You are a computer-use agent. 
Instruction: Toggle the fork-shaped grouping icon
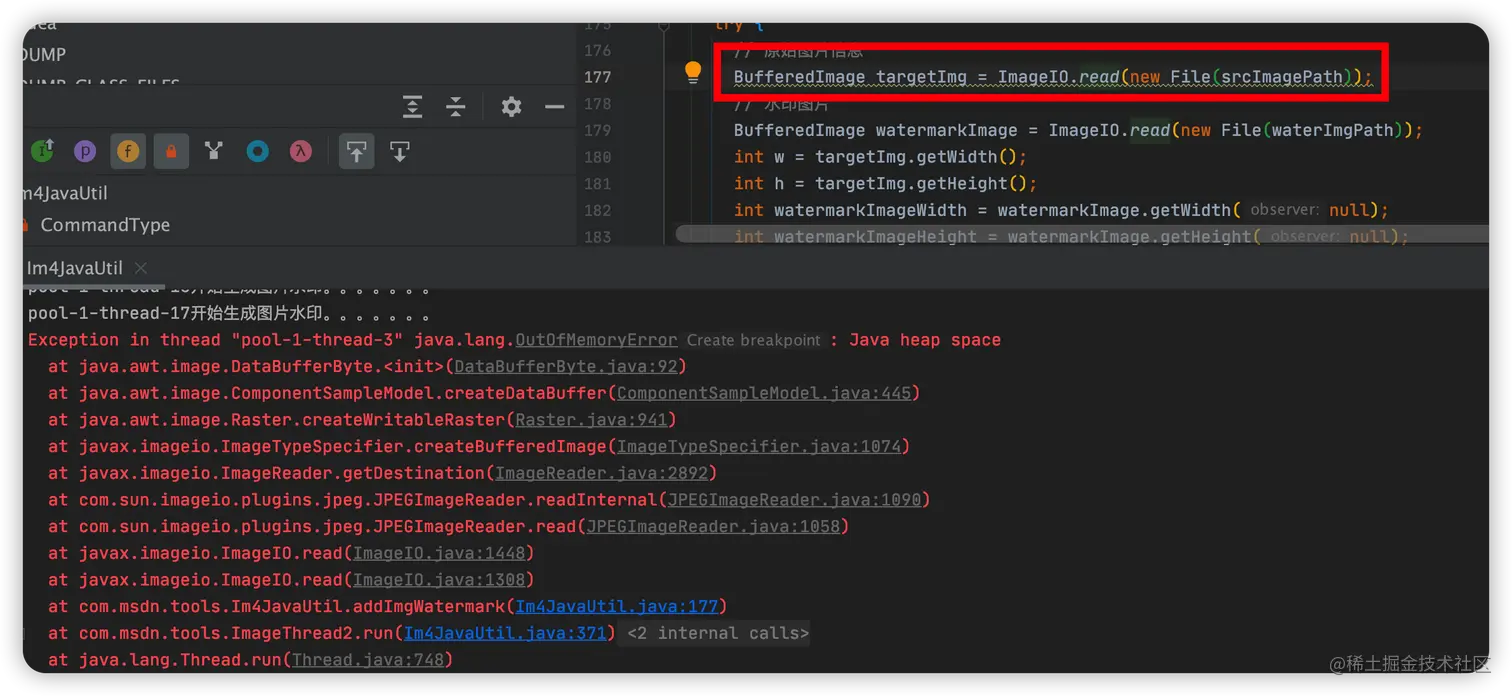(x=213, y=151)
